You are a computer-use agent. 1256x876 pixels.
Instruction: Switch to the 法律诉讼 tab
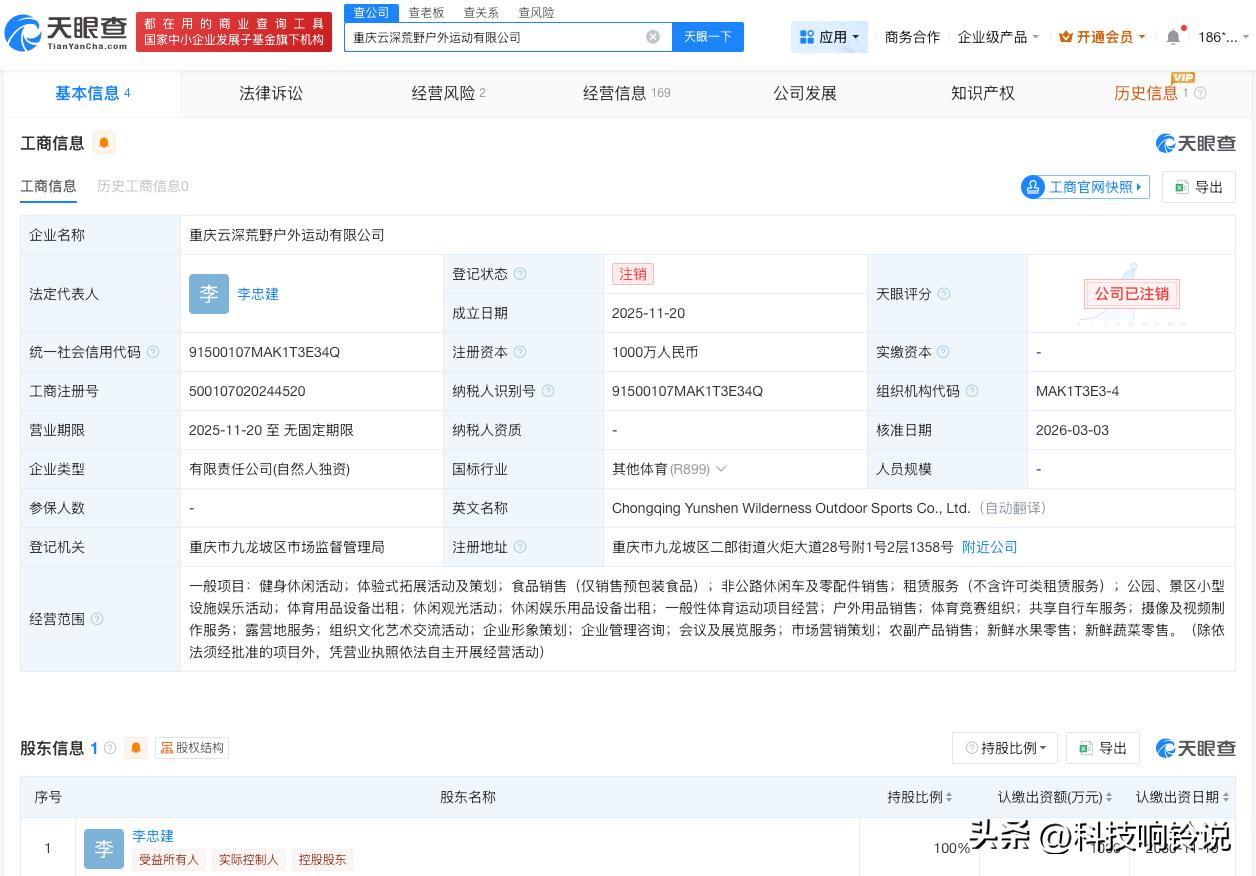[x=270, y=93]
